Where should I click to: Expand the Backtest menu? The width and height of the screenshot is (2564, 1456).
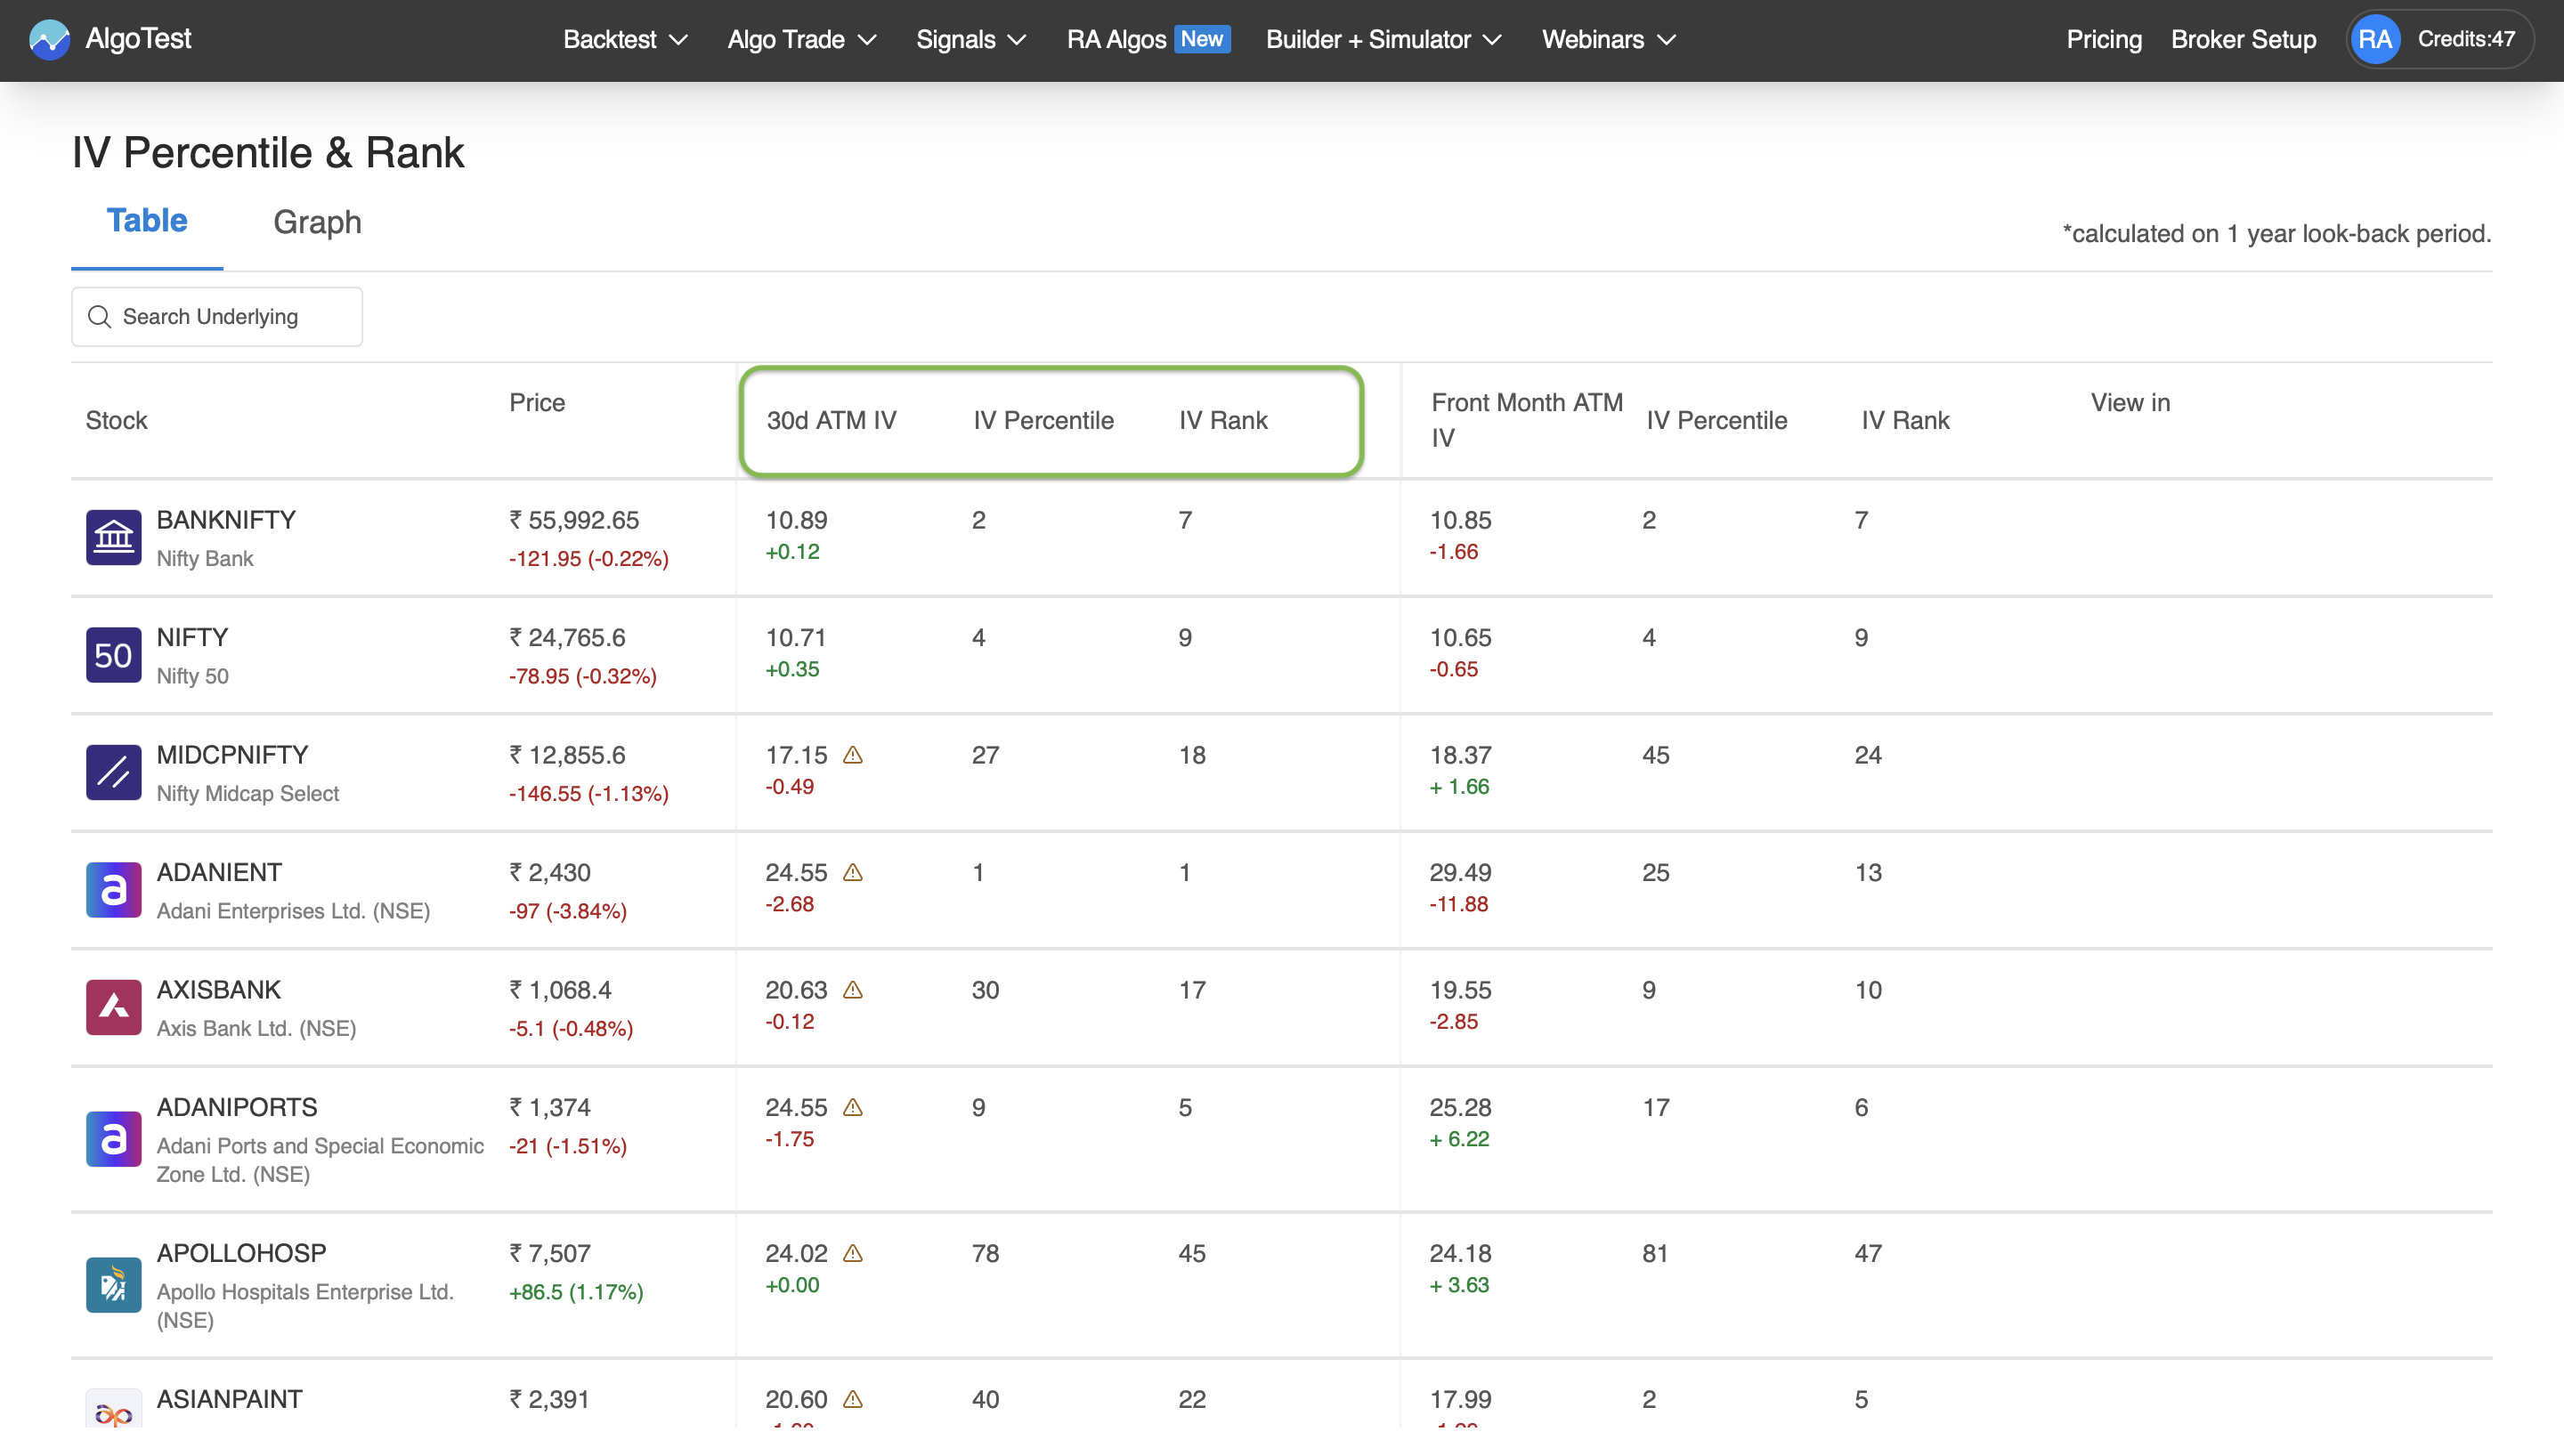(625, 39)
